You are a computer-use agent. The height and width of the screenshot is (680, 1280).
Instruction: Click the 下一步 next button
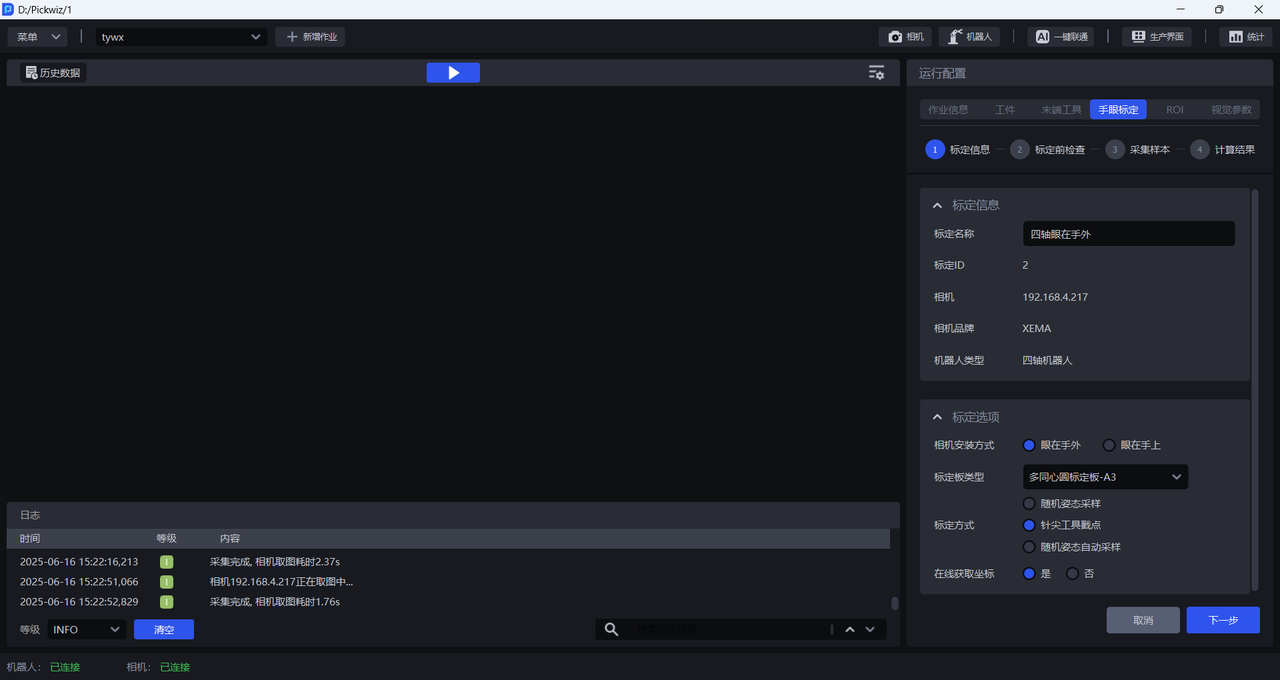coord(1222,620)
